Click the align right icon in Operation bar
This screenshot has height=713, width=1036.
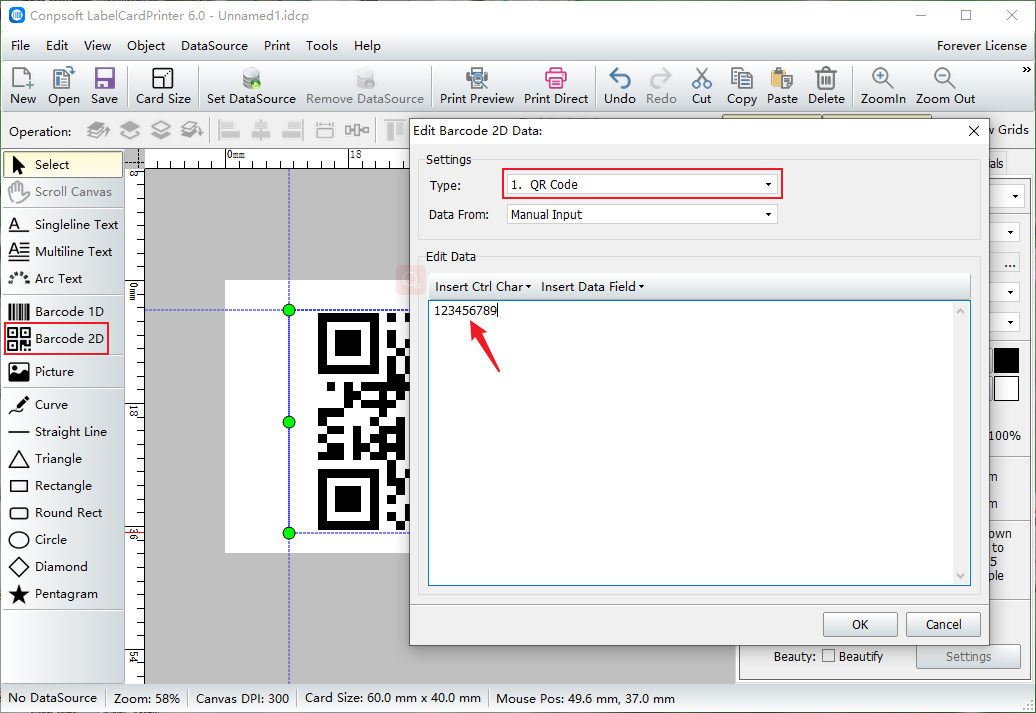(x=293, y=130)
